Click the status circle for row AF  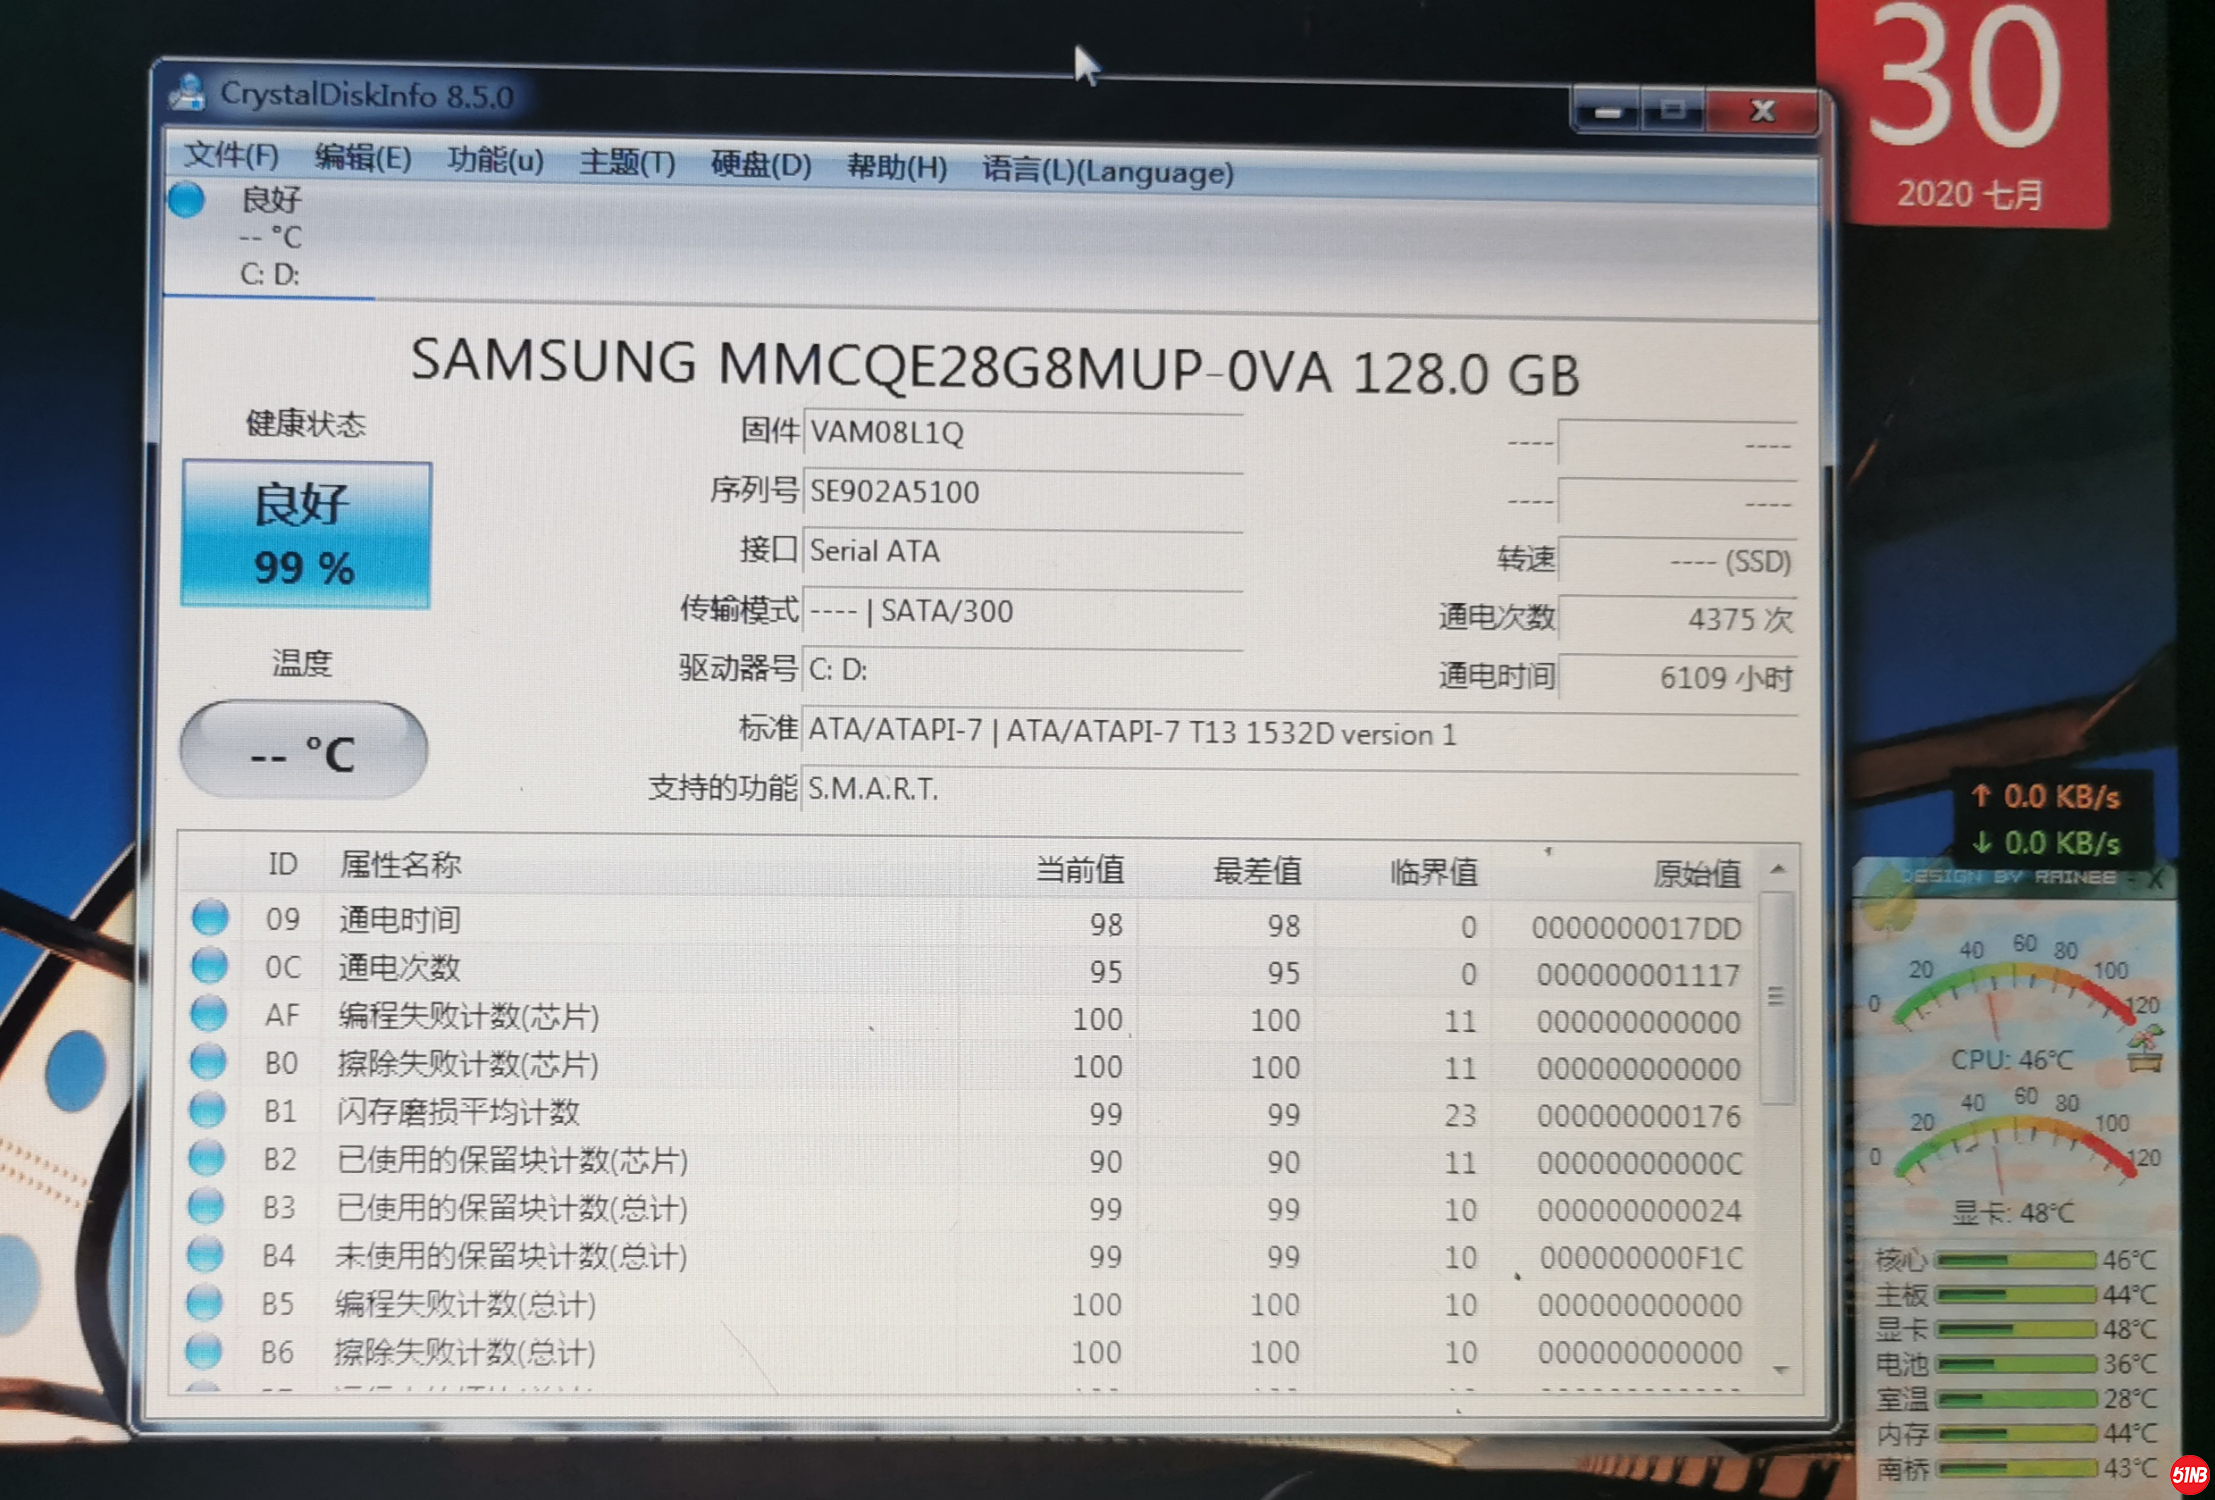point(208,1013)
